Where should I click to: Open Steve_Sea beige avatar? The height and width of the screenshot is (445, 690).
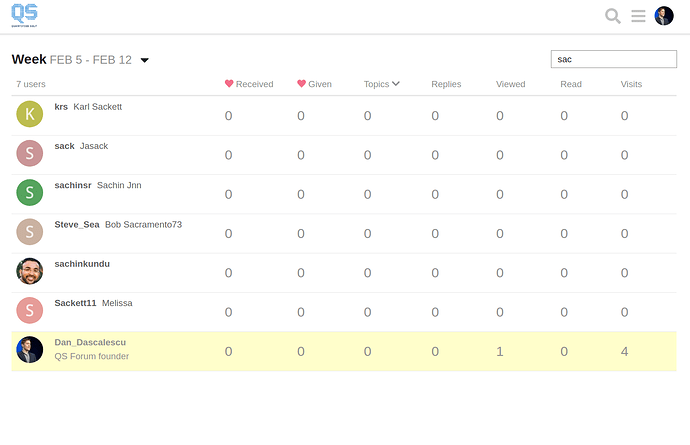pos(29,232)
